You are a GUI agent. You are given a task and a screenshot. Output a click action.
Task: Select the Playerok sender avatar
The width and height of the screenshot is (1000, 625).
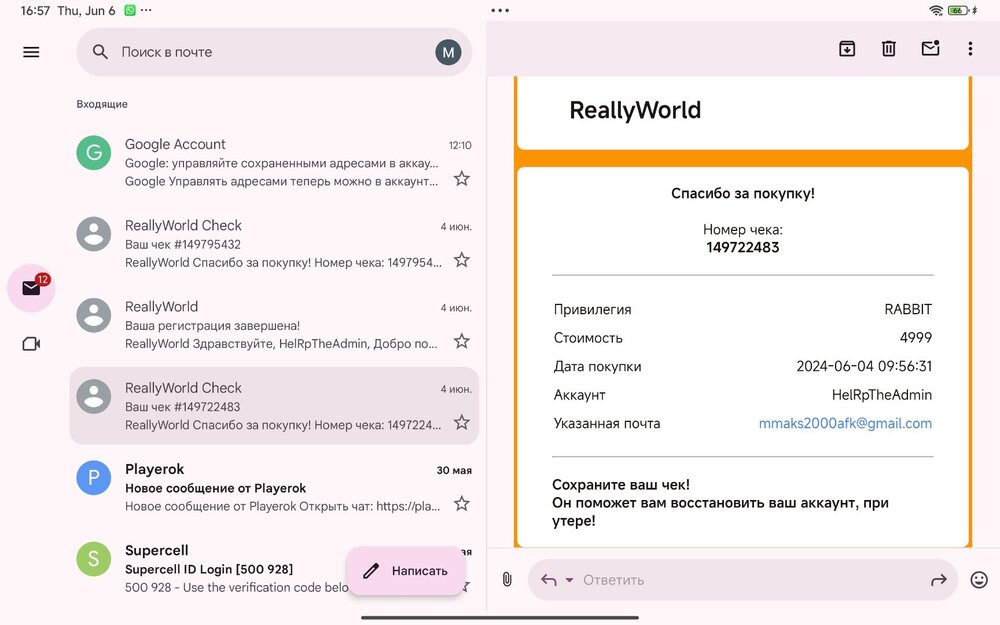coord(94,478)
